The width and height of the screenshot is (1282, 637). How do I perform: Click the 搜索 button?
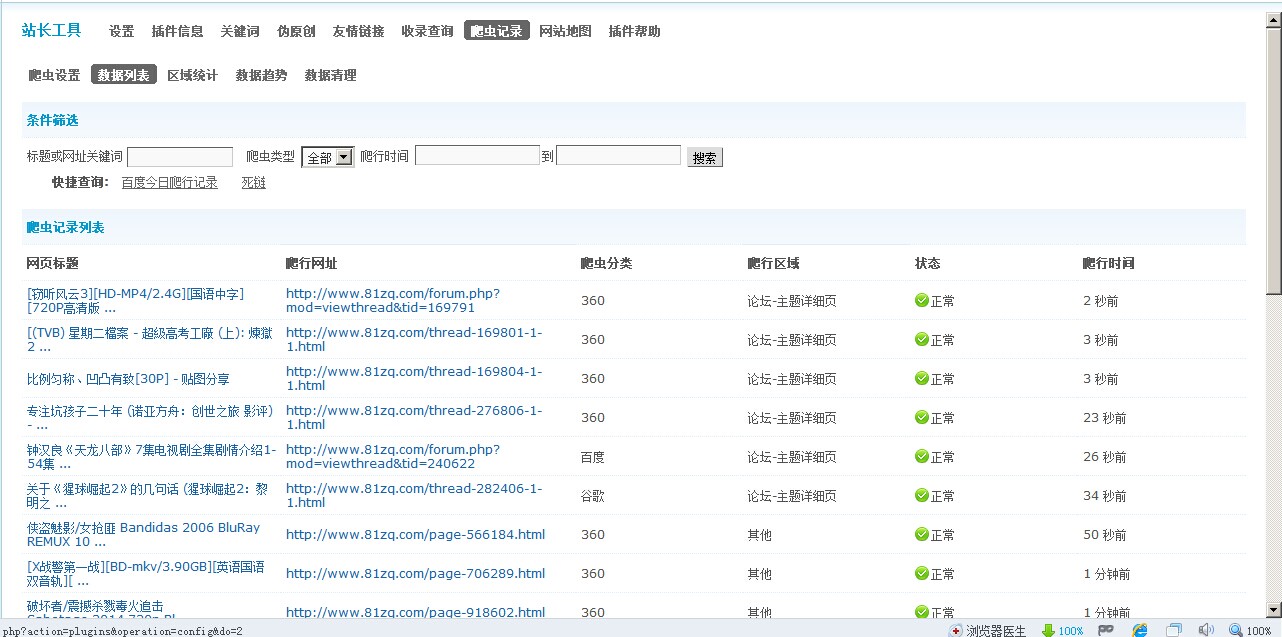click(705, 157)
